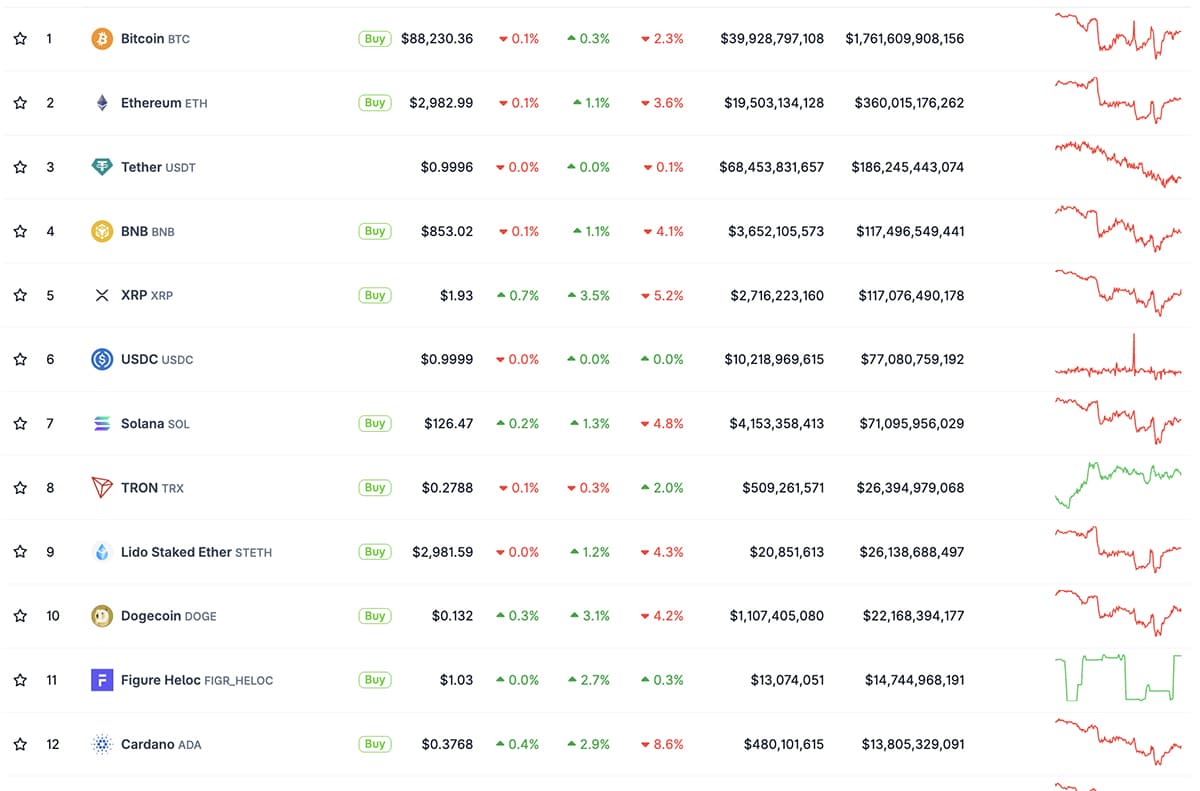Select the Solana SOL logo
Viewport: 1200px width, 791px height.
point(100,422)
